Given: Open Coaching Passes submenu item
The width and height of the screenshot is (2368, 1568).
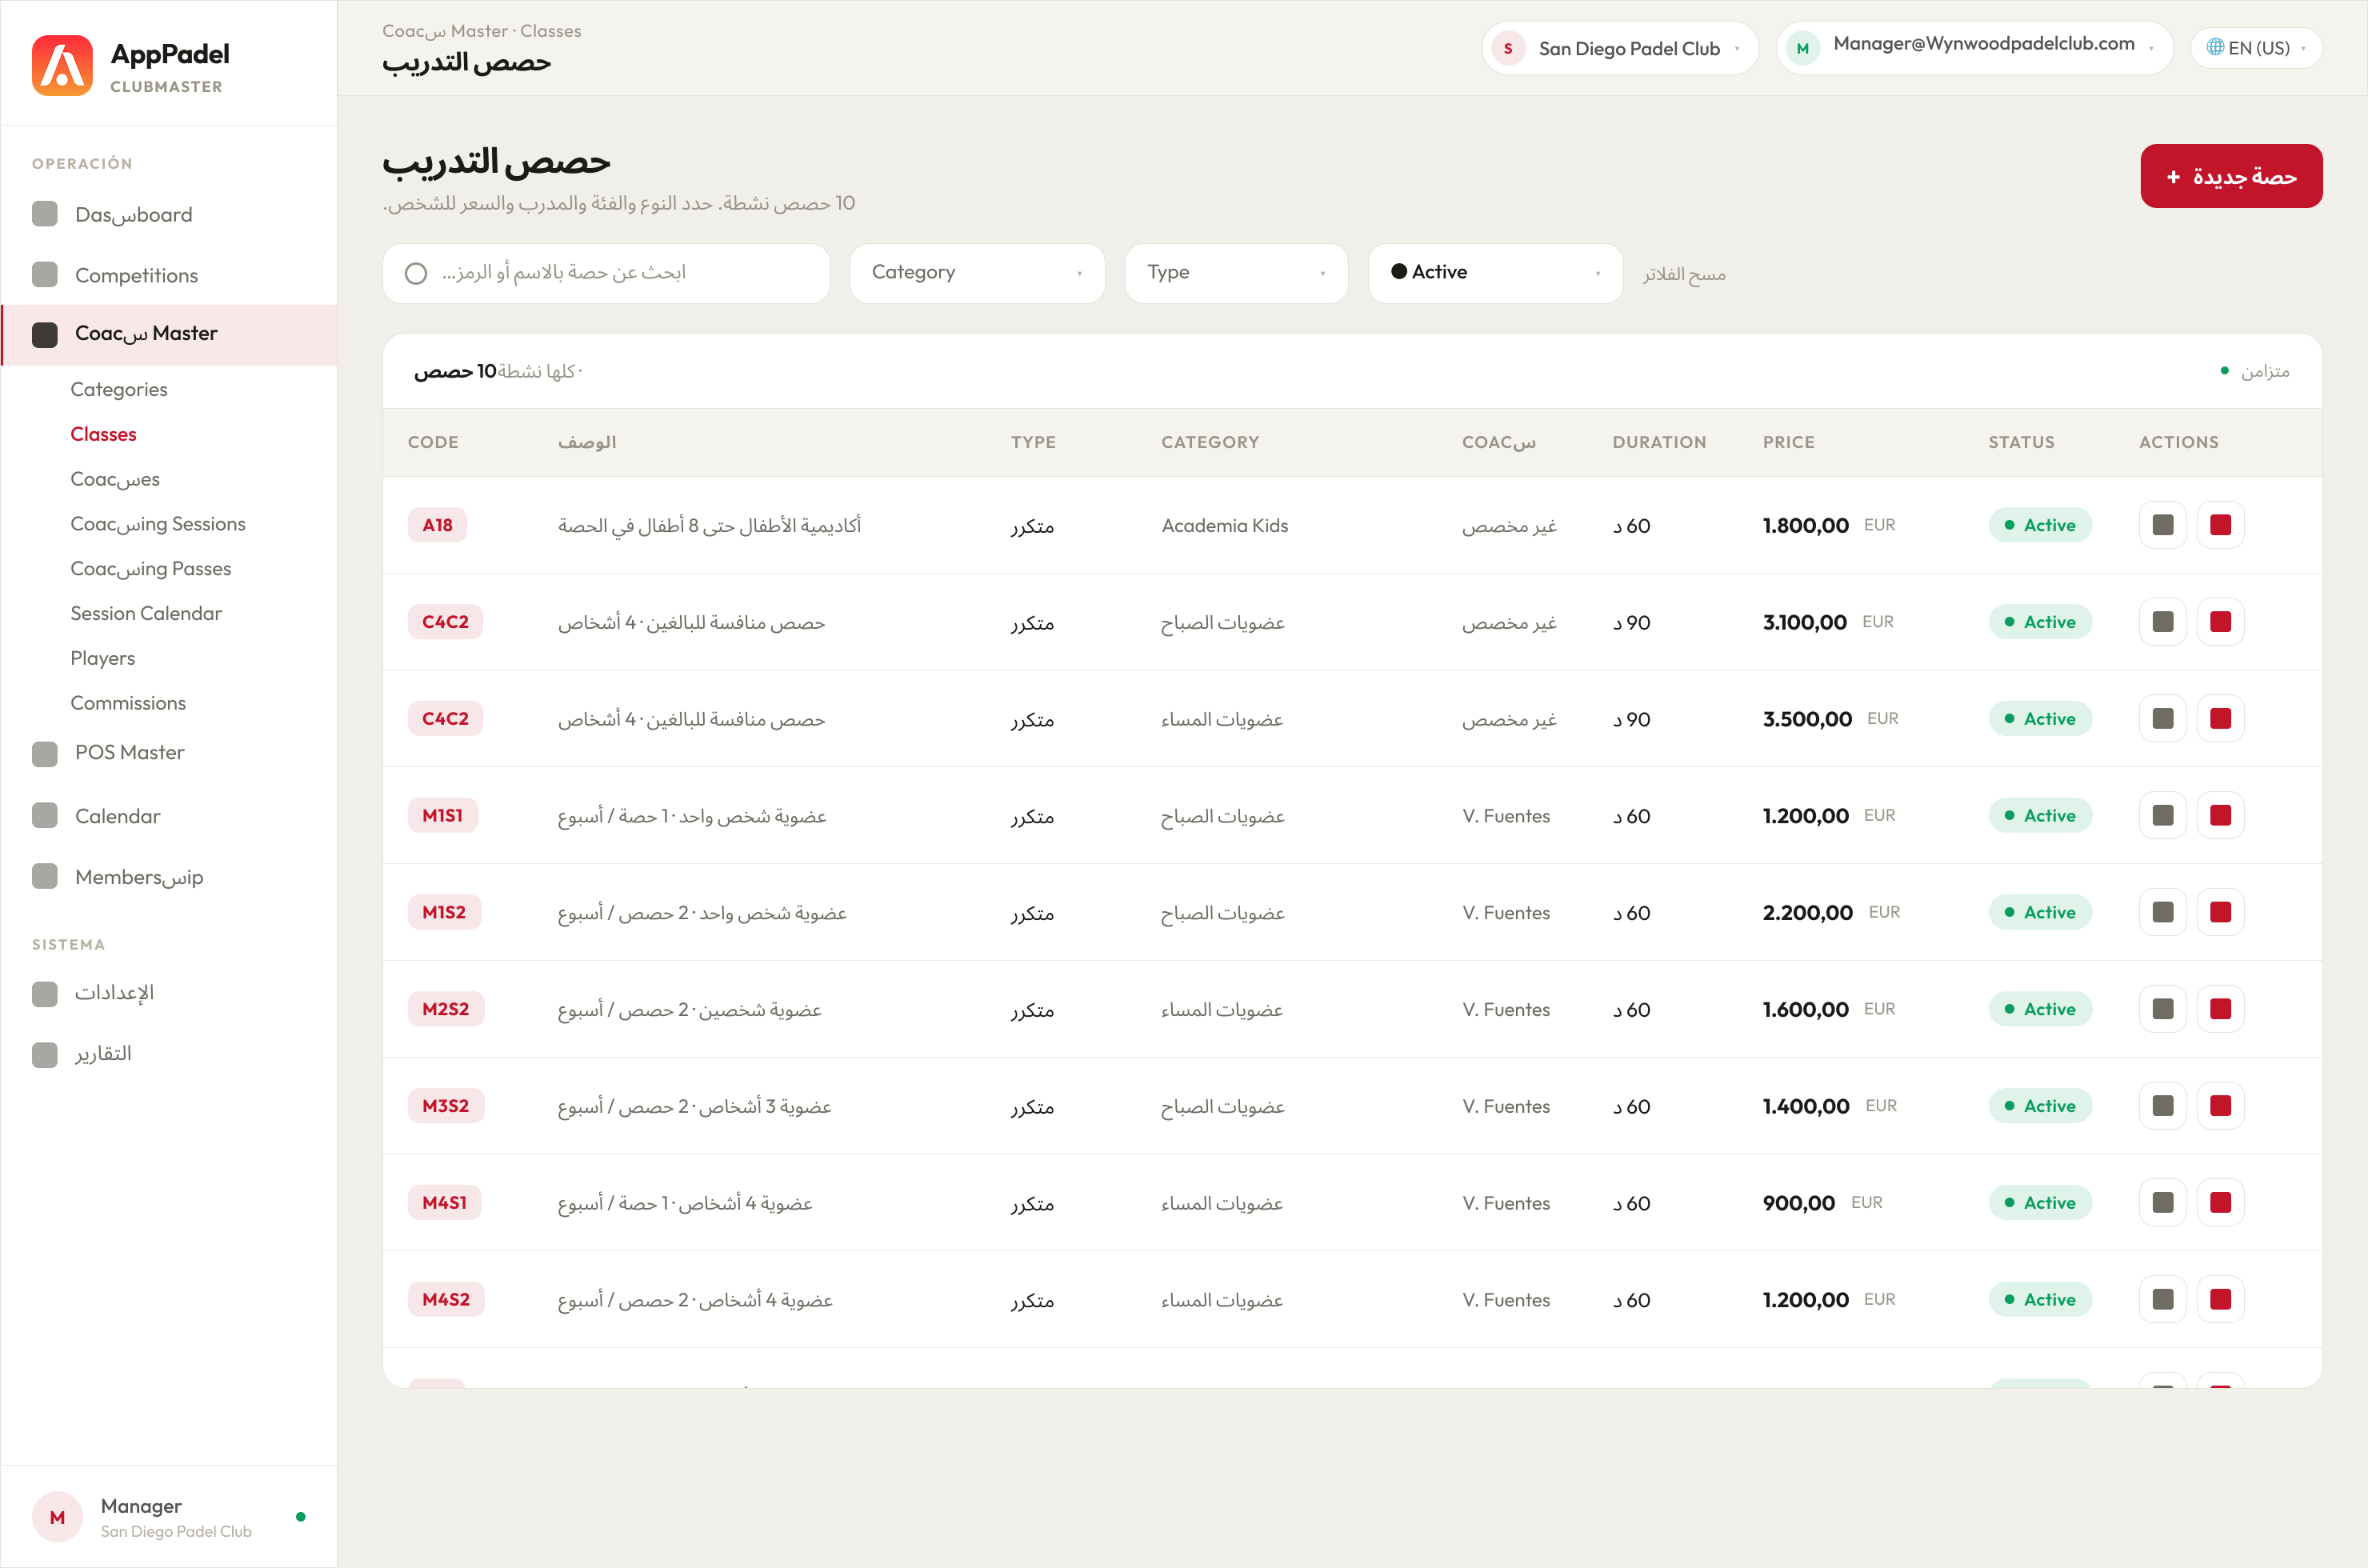Looking at the screenshot, I should coord(150,569).
